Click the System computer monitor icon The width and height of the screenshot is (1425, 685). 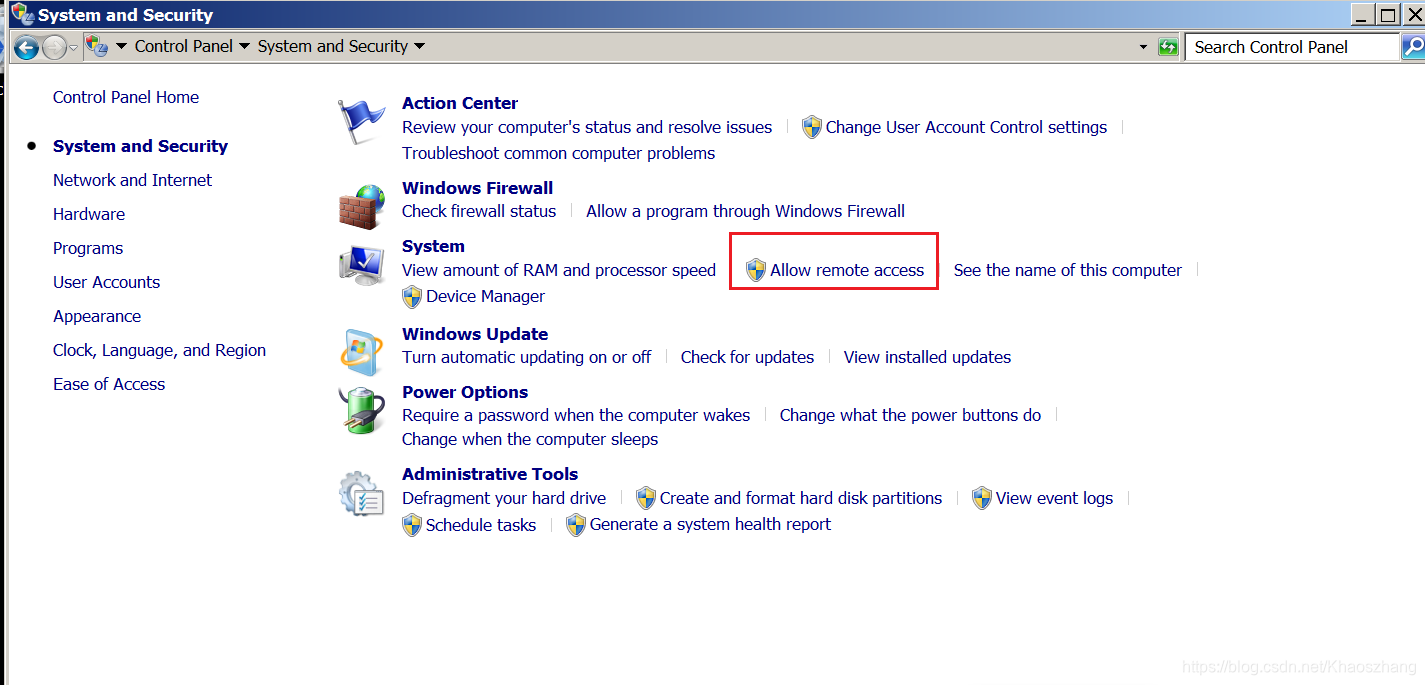[x=361, y=265]
